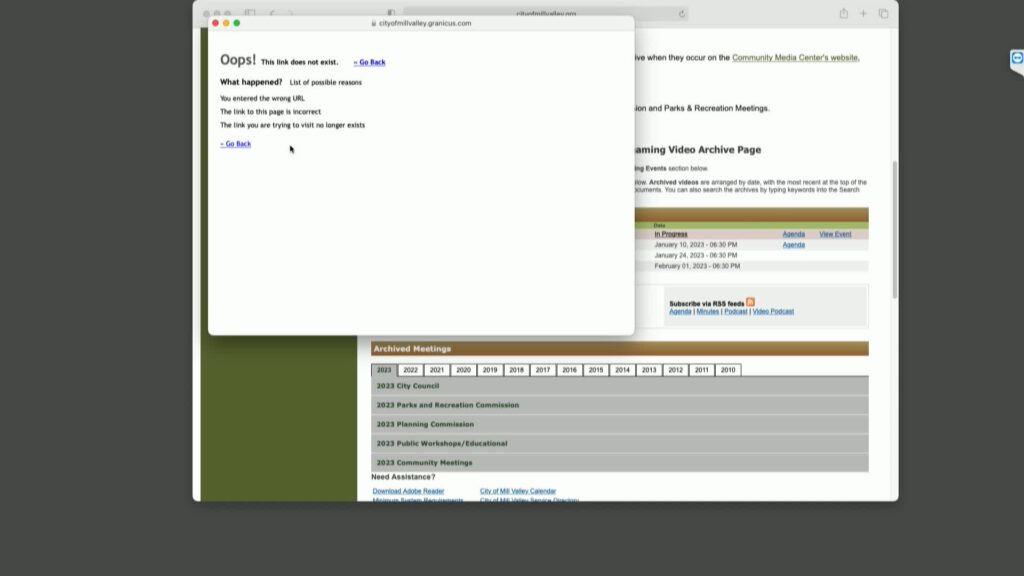The width and height of the screenshot is (1024, 576).
Task: Click View Event link
Action: (x=835, y=234)
